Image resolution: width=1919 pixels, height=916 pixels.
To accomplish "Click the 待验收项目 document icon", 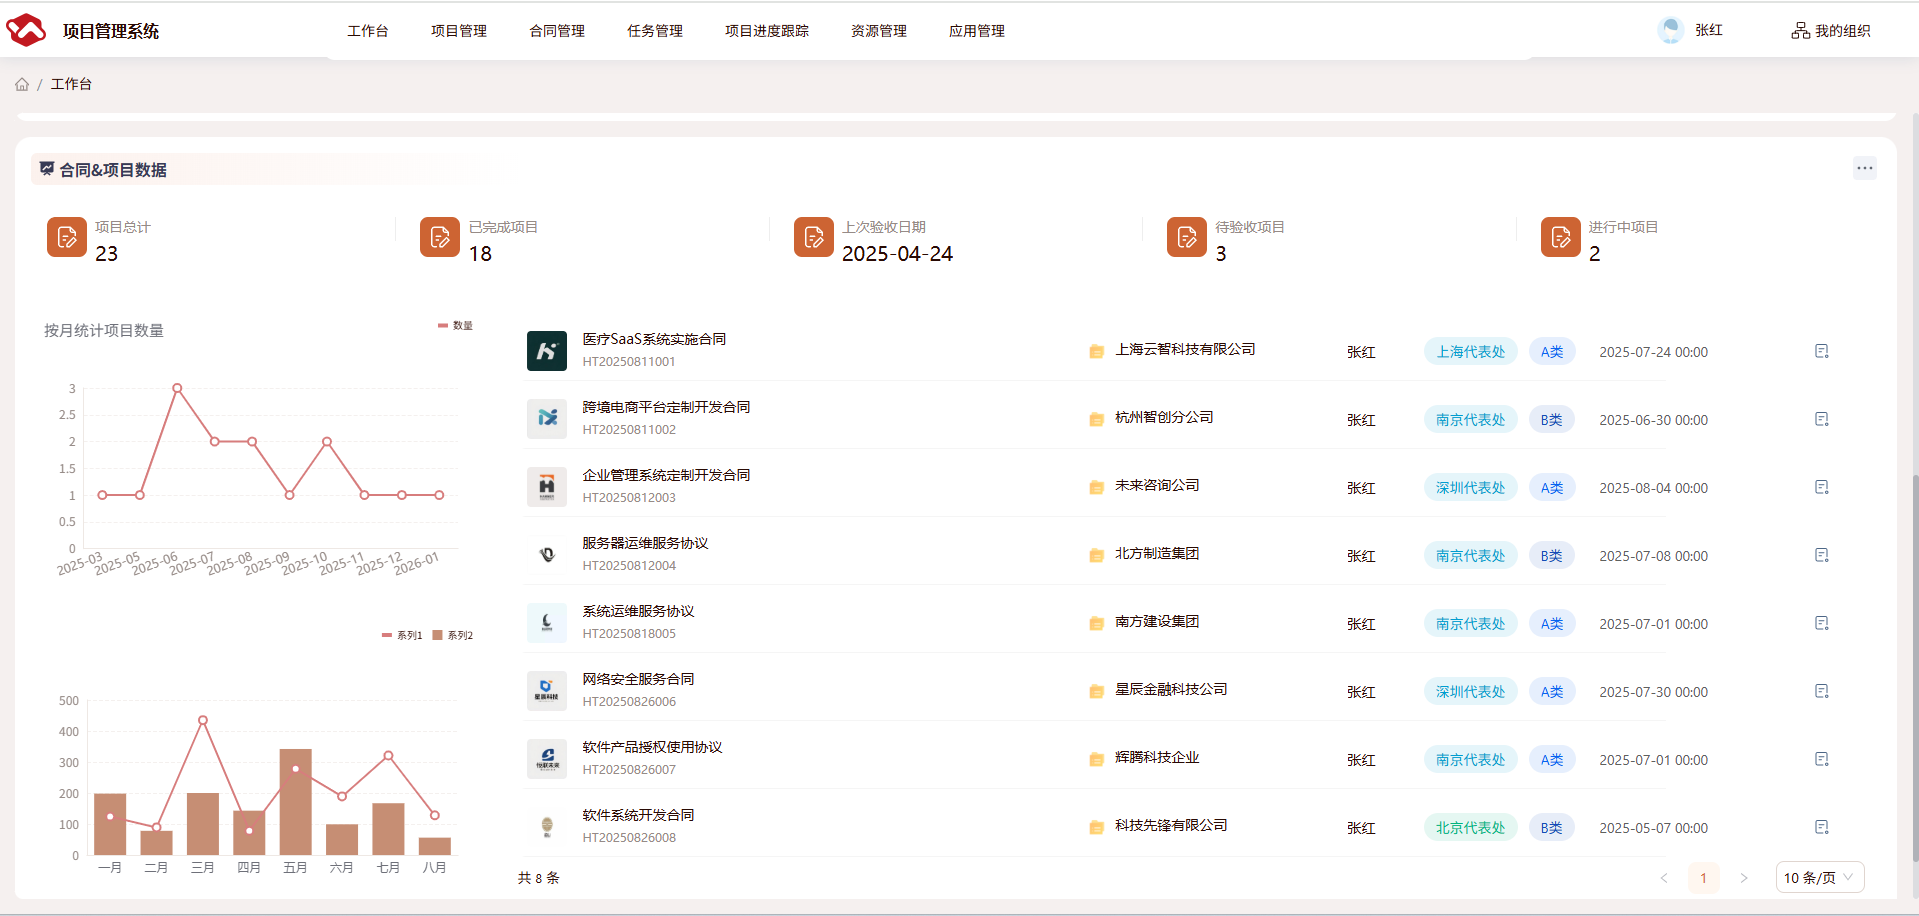I will click(1187, 237).
